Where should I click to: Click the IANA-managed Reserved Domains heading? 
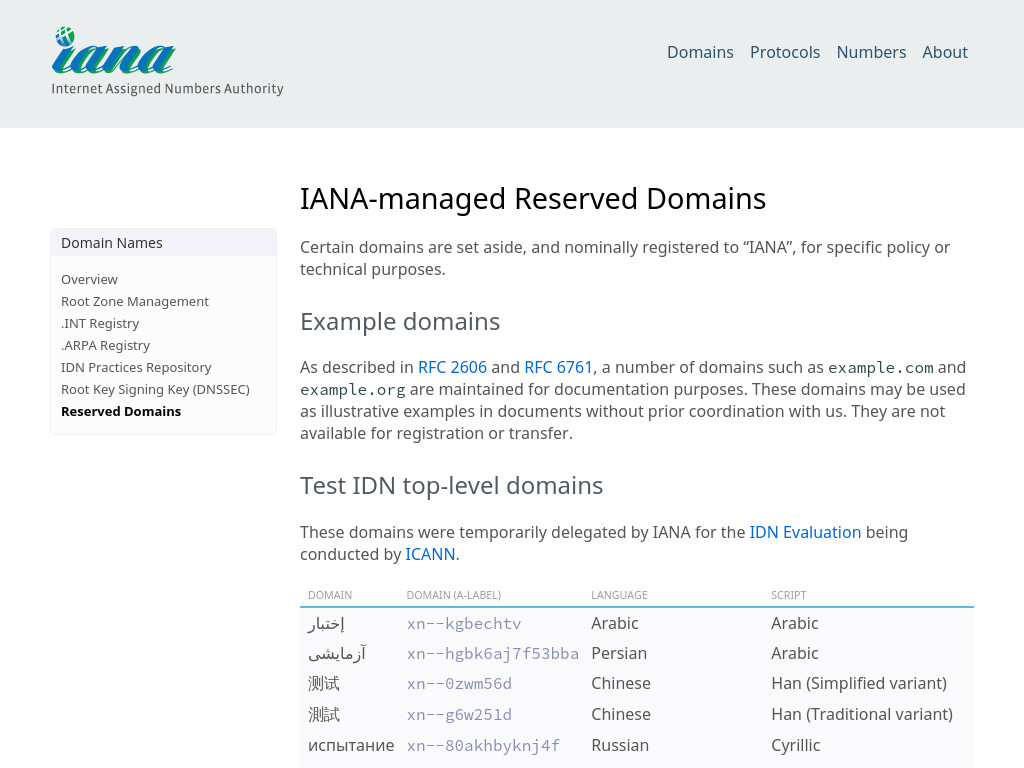point(533,199)
